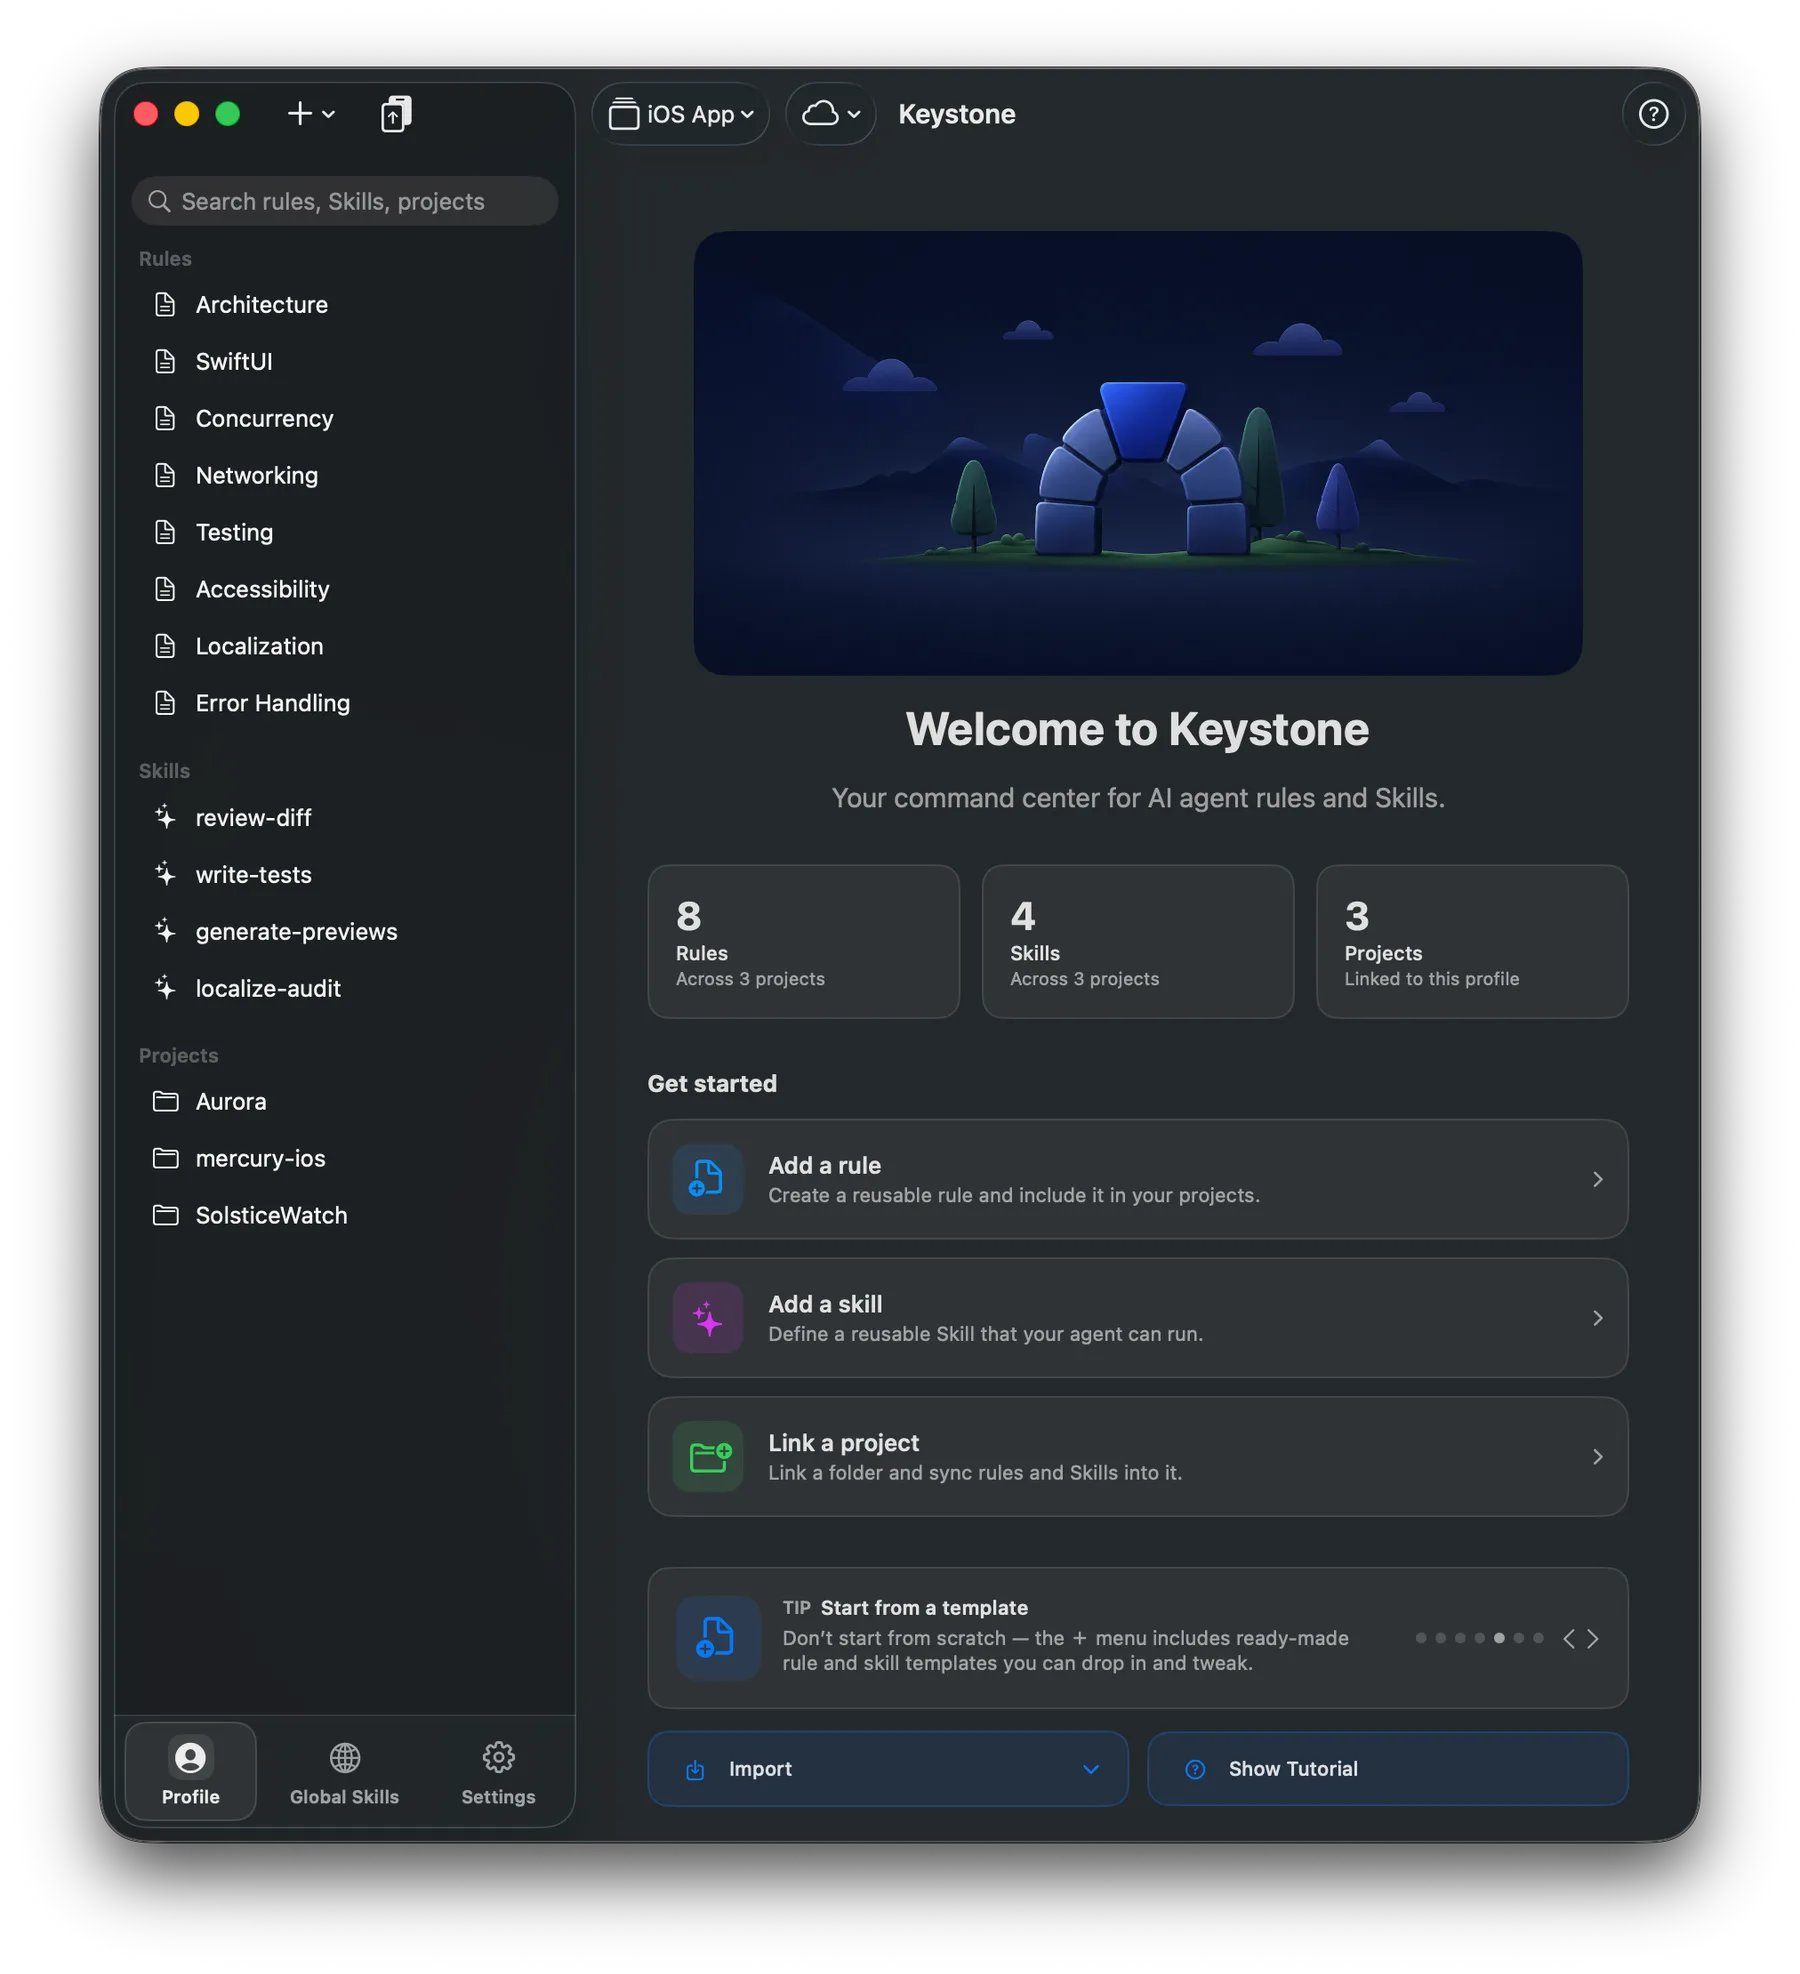Click the 8 Rules stat card
Viewport: 1800px width, 1974px height.
804,942
